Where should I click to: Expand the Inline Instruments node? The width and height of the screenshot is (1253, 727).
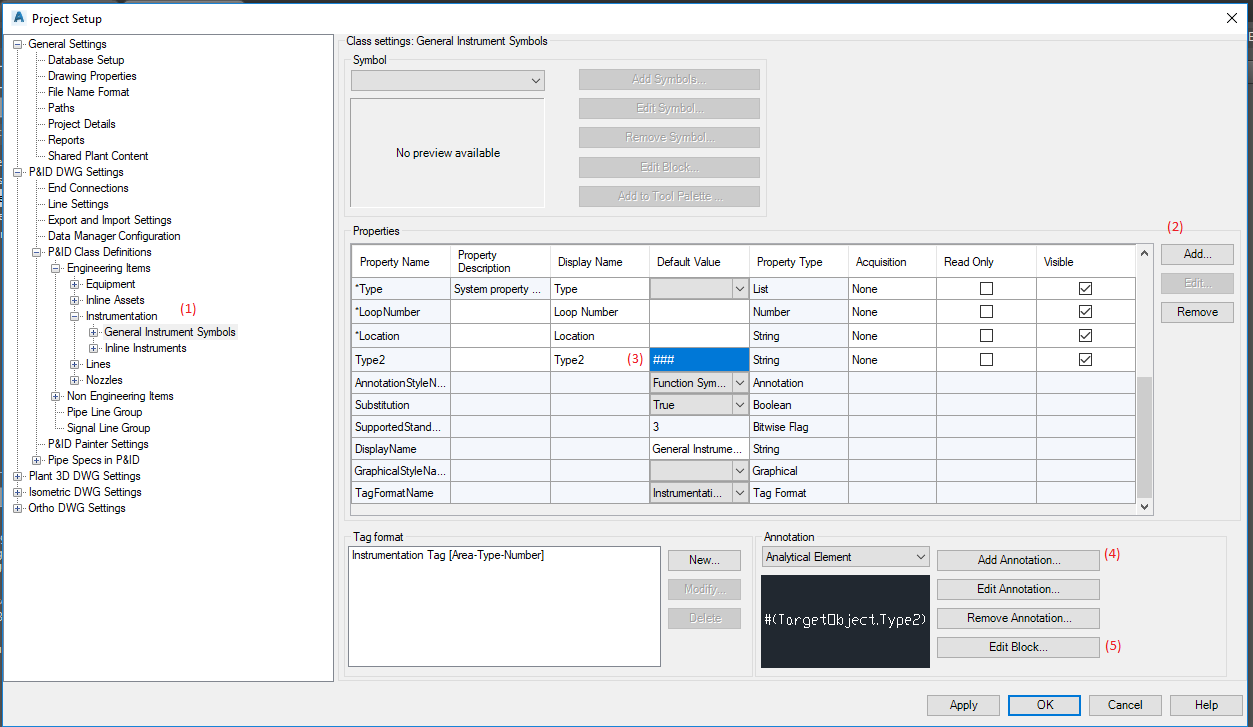[x=92, y=347]
